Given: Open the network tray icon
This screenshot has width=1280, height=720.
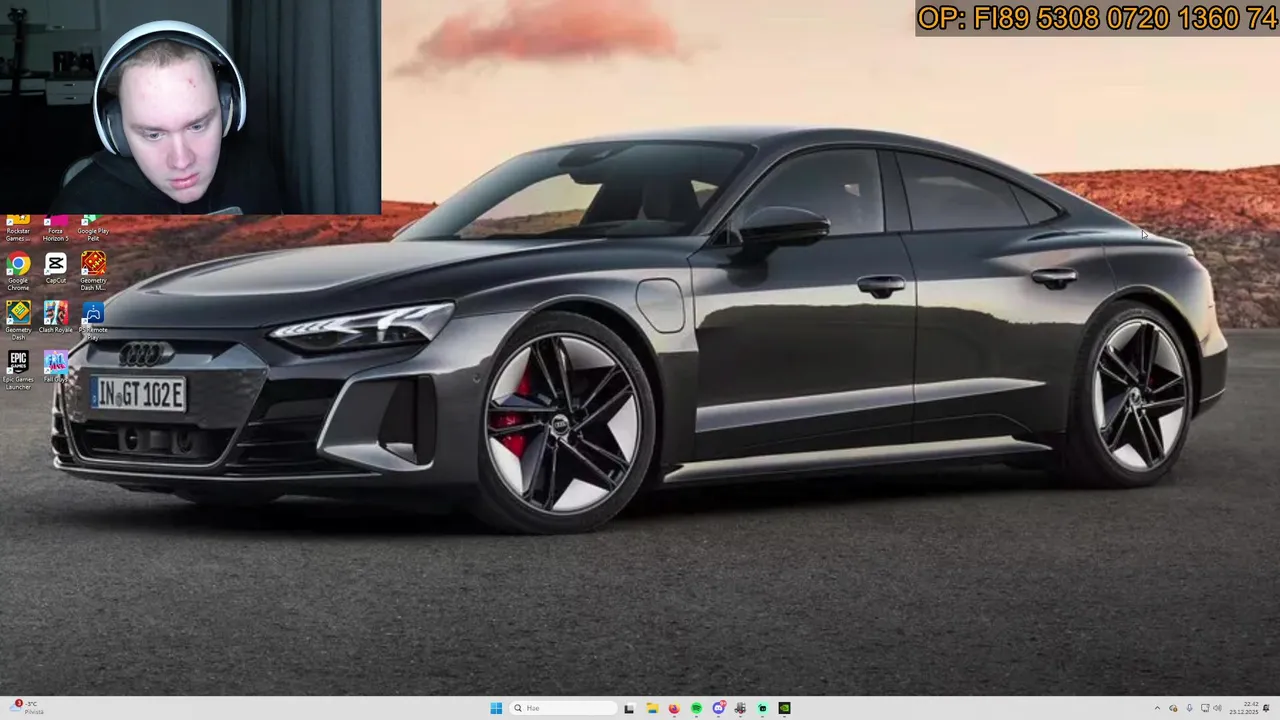Looking at the screenshot, I should (1205, 708).
